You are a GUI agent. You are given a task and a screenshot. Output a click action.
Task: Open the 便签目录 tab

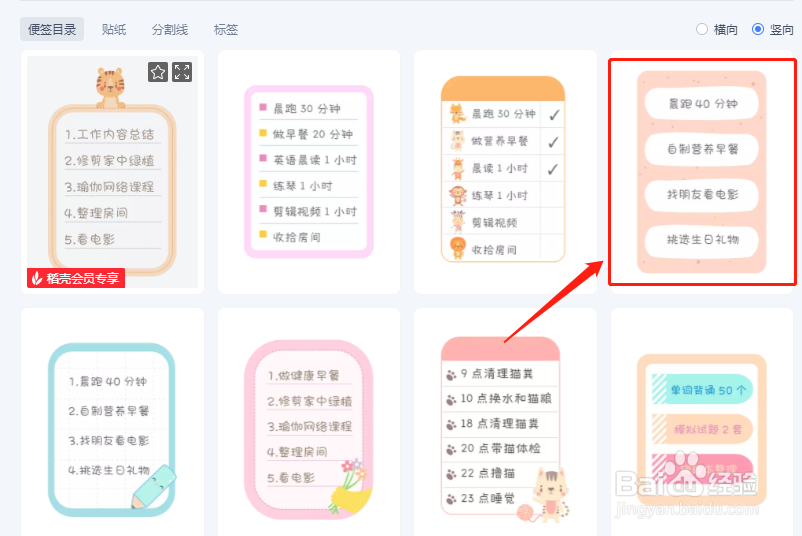pos(52,29)
